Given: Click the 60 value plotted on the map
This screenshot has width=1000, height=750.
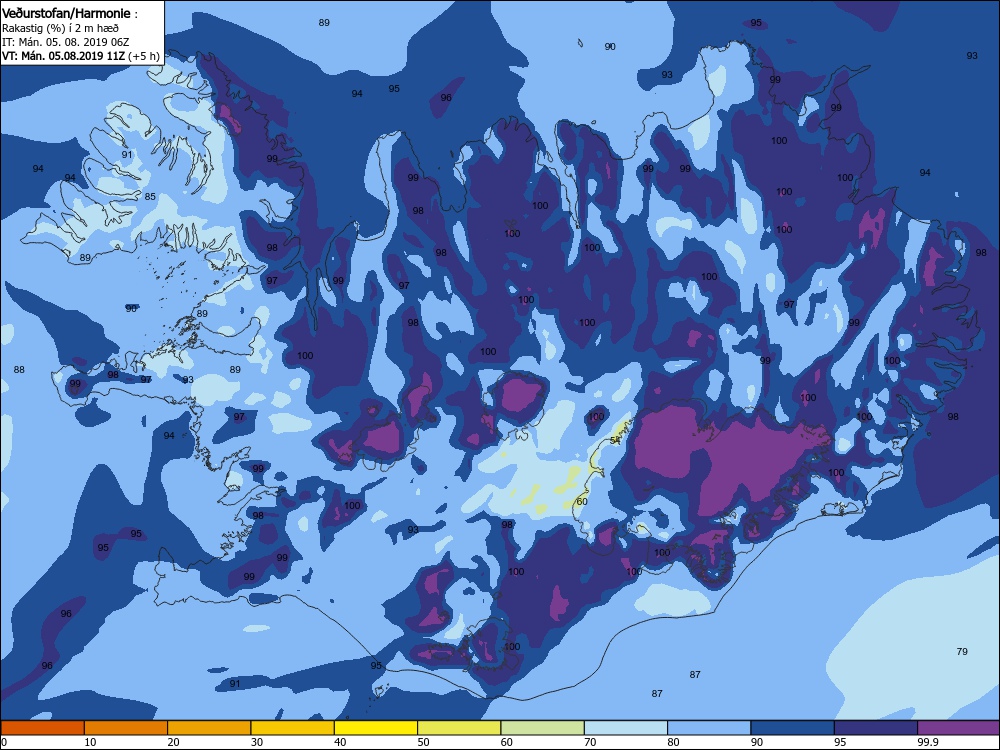Looking at the screenshot, I should pos(582,501).
